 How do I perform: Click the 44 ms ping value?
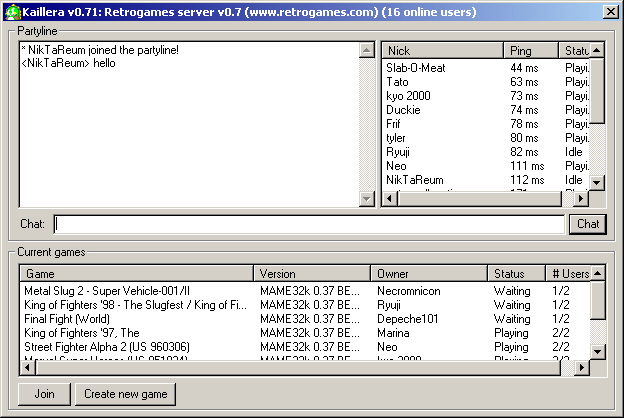tap(524, 68)
